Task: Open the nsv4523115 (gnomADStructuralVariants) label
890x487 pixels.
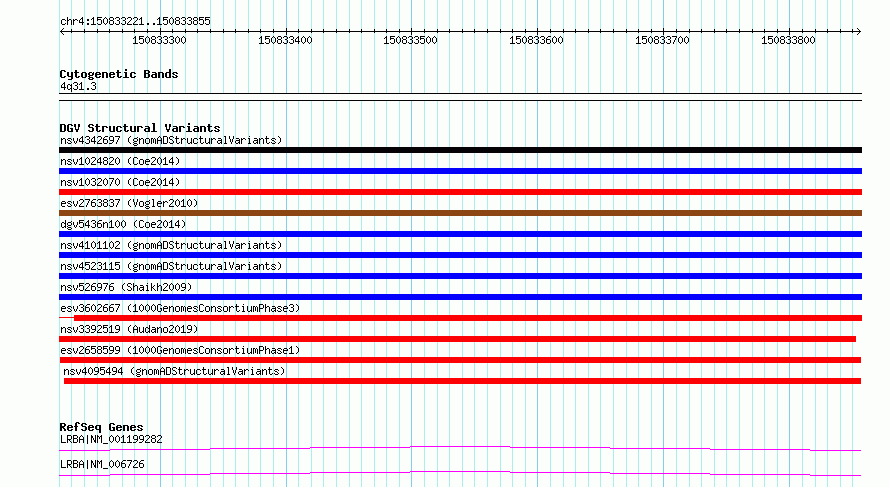Action: (x=171, y=266)
